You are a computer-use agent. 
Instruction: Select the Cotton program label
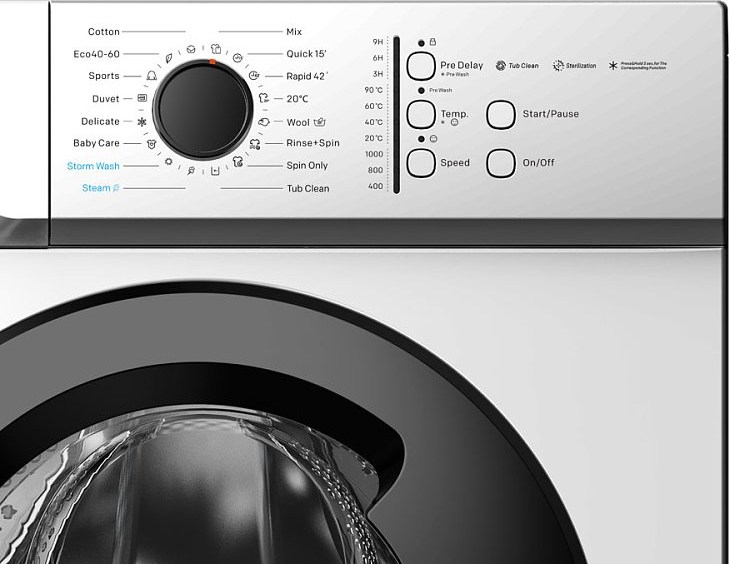[x=104, y=32]
